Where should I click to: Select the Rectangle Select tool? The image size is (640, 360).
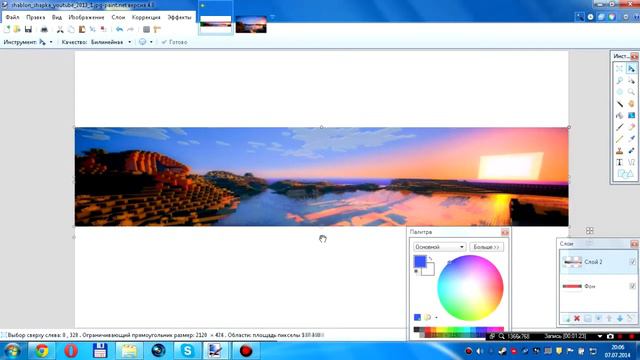coord(620,69)
